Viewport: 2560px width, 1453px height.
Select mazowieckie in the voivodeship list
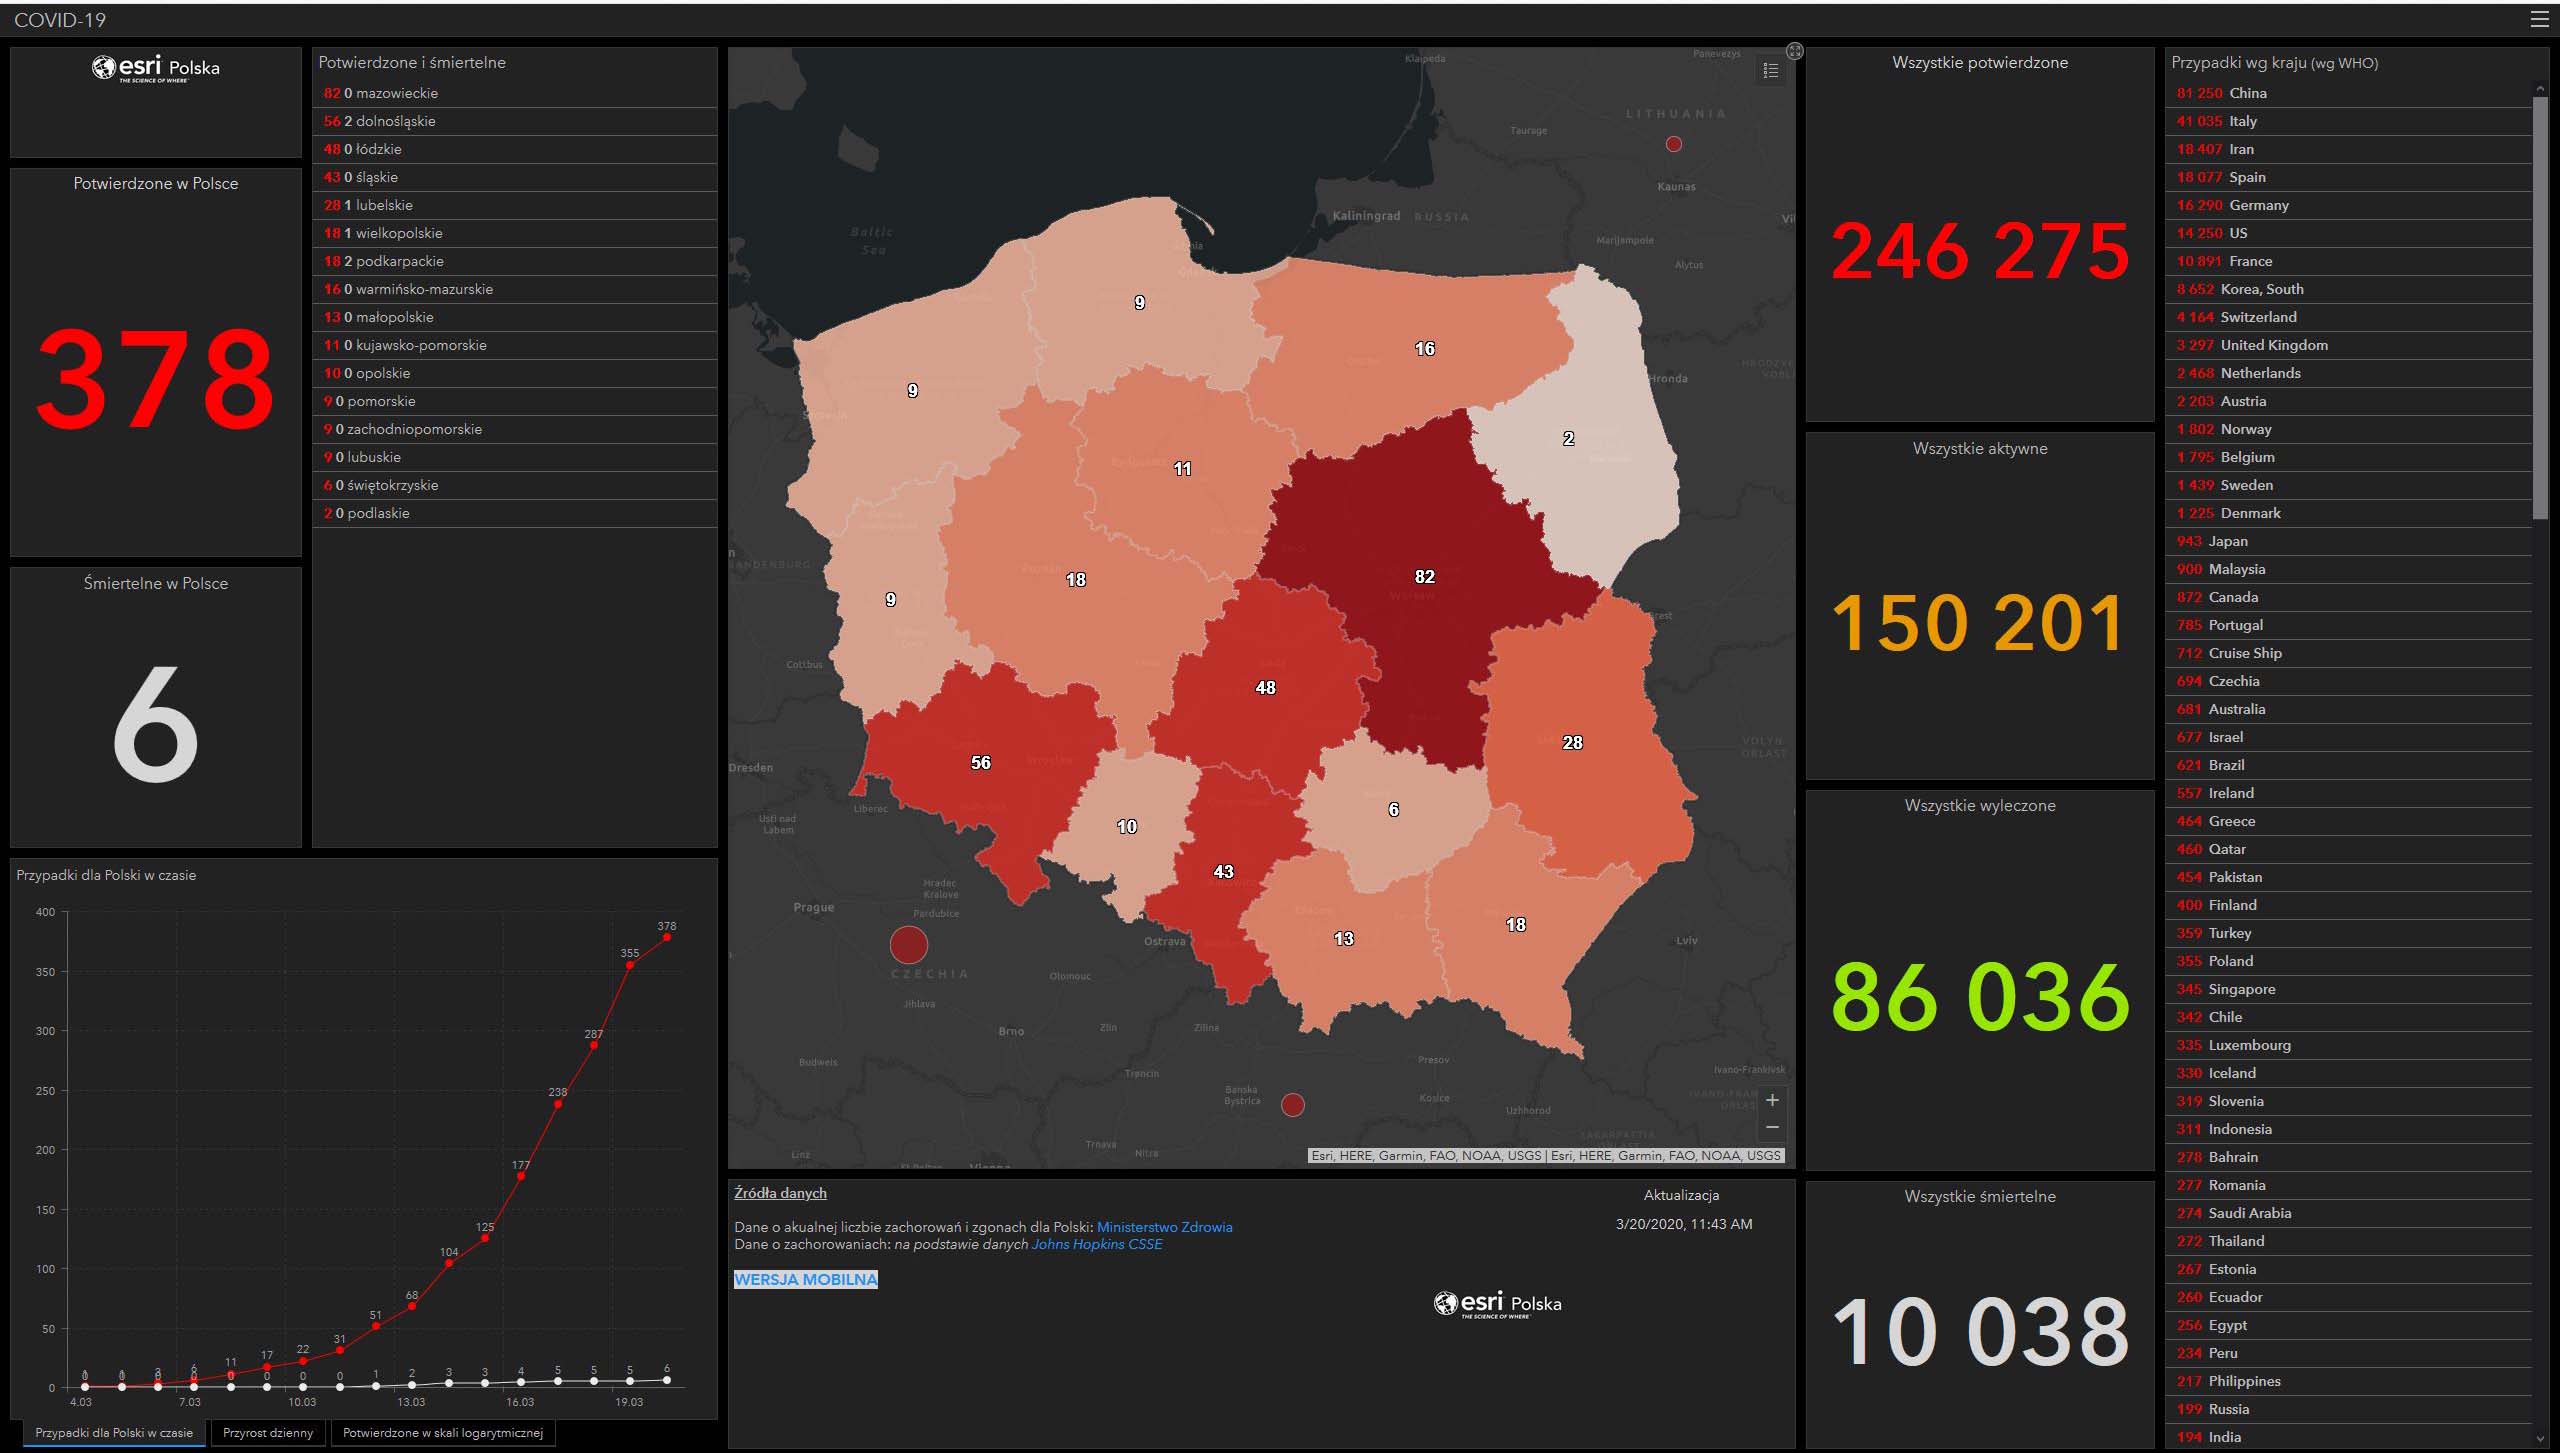coord(396,93)
